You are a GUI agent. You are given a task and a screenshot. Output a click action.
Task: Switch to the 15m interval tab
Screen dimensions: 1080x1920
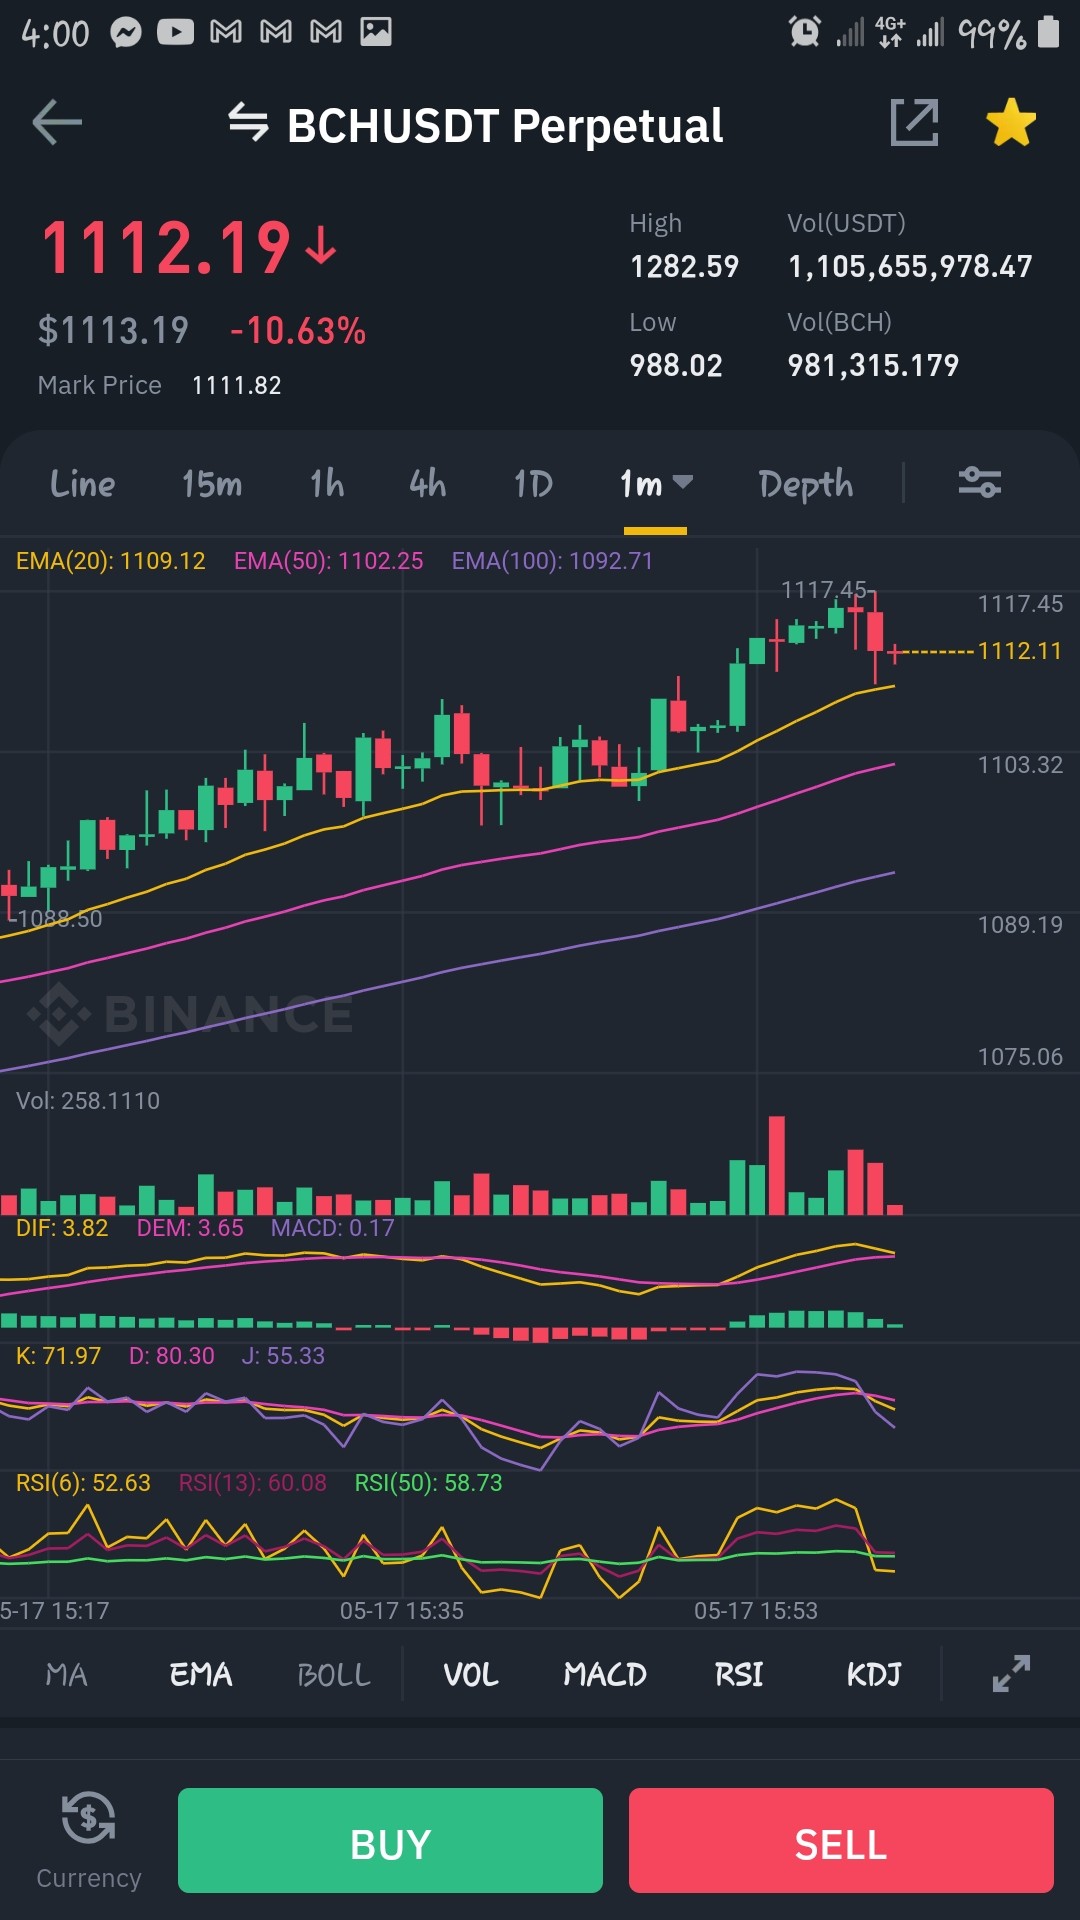[x=212, y=484]
